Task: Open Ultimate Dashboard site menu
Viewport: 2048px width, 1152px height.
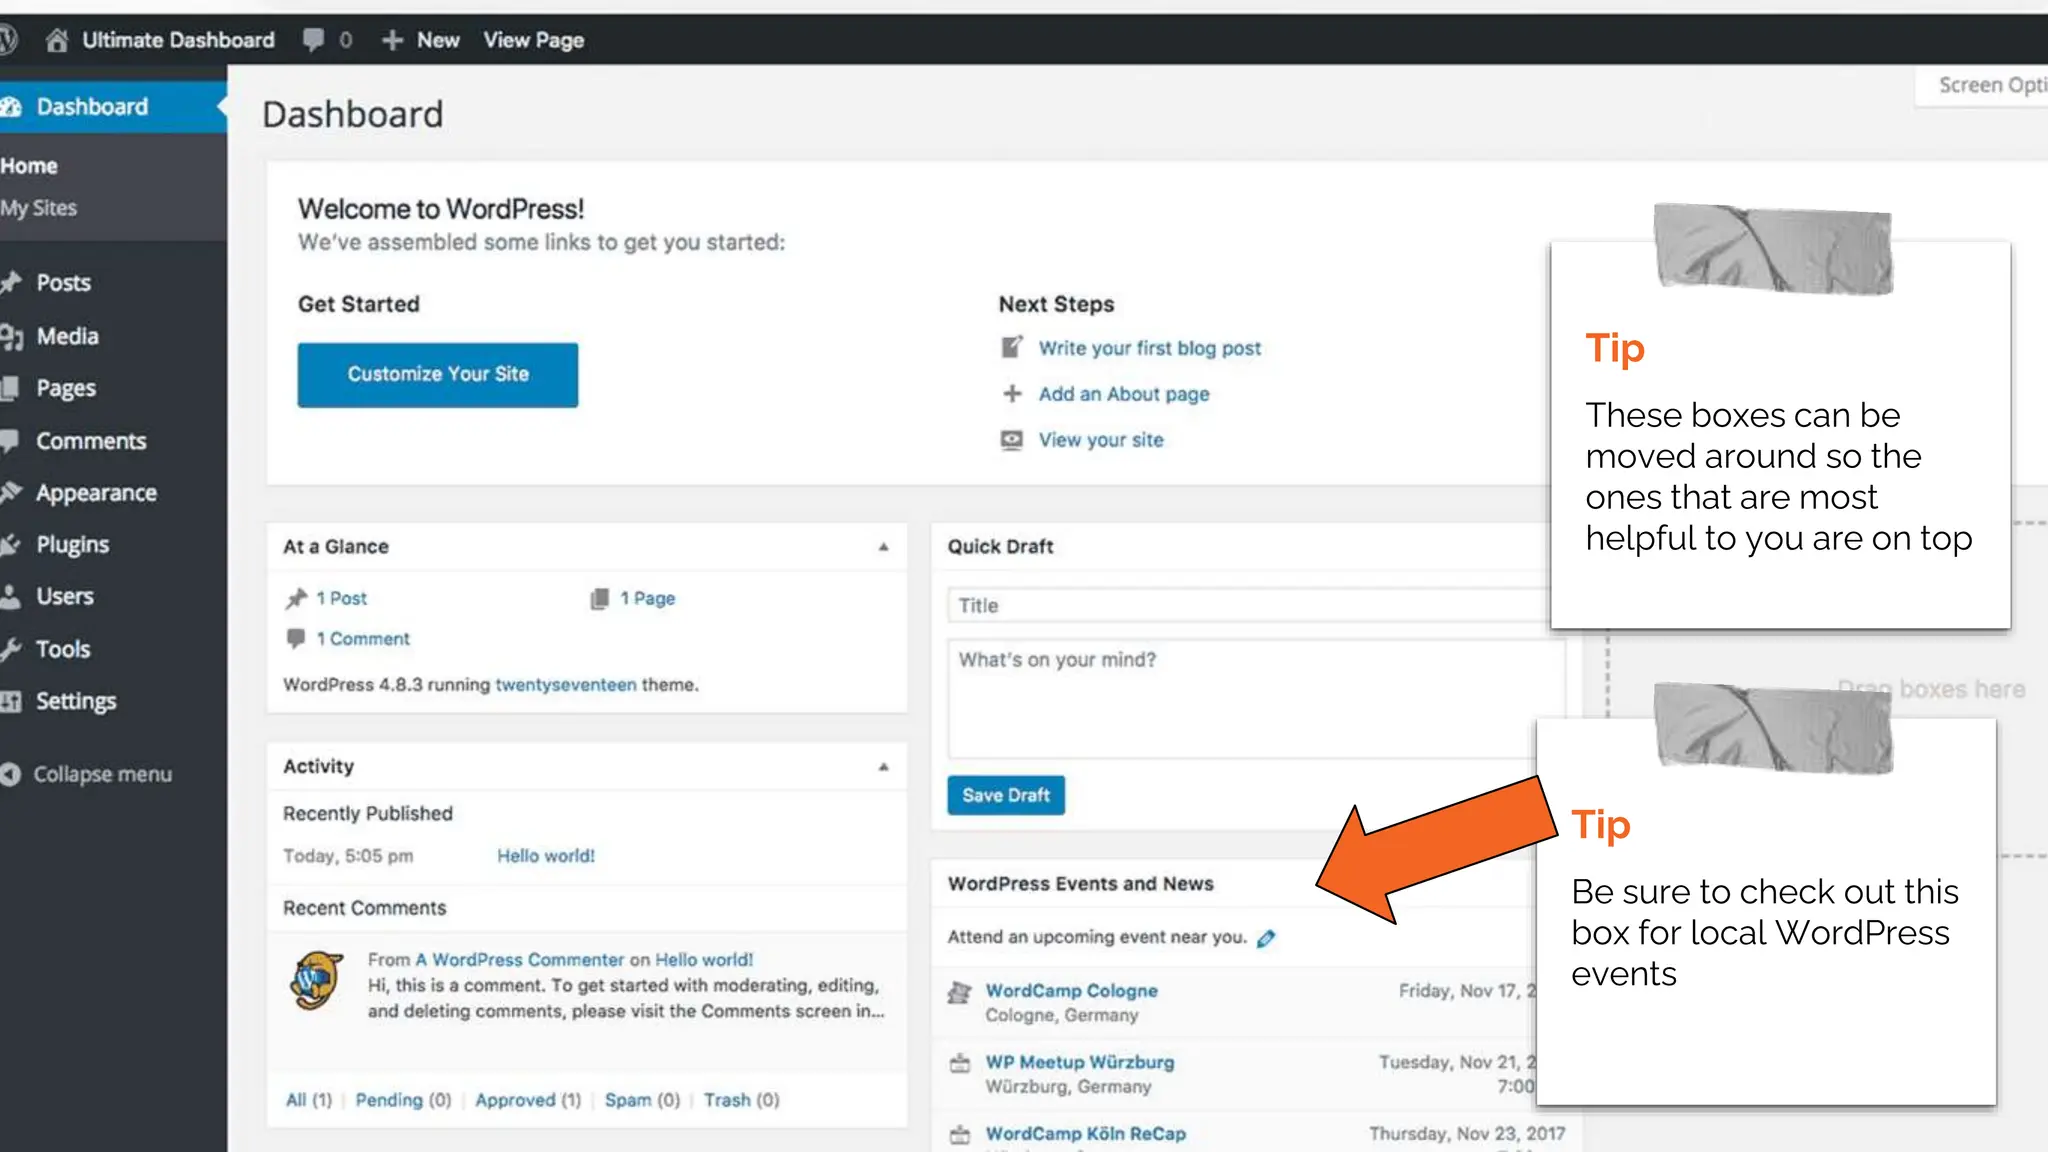Action: point(178,40)
